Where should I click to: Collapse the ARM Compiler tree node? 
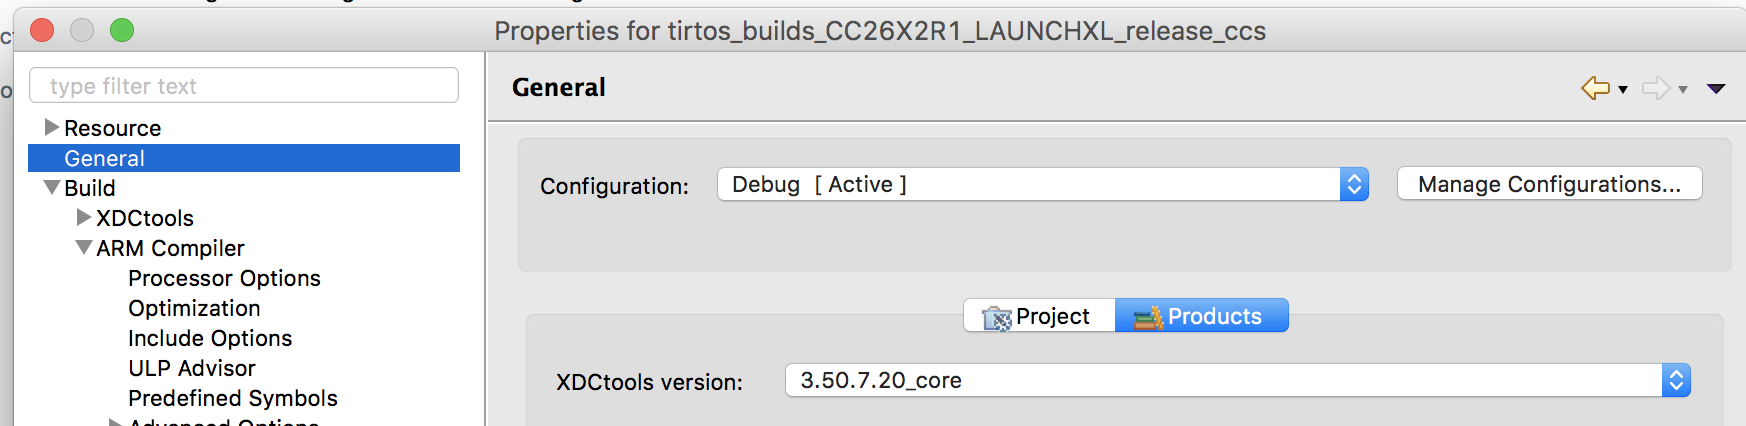coord(84,247)
